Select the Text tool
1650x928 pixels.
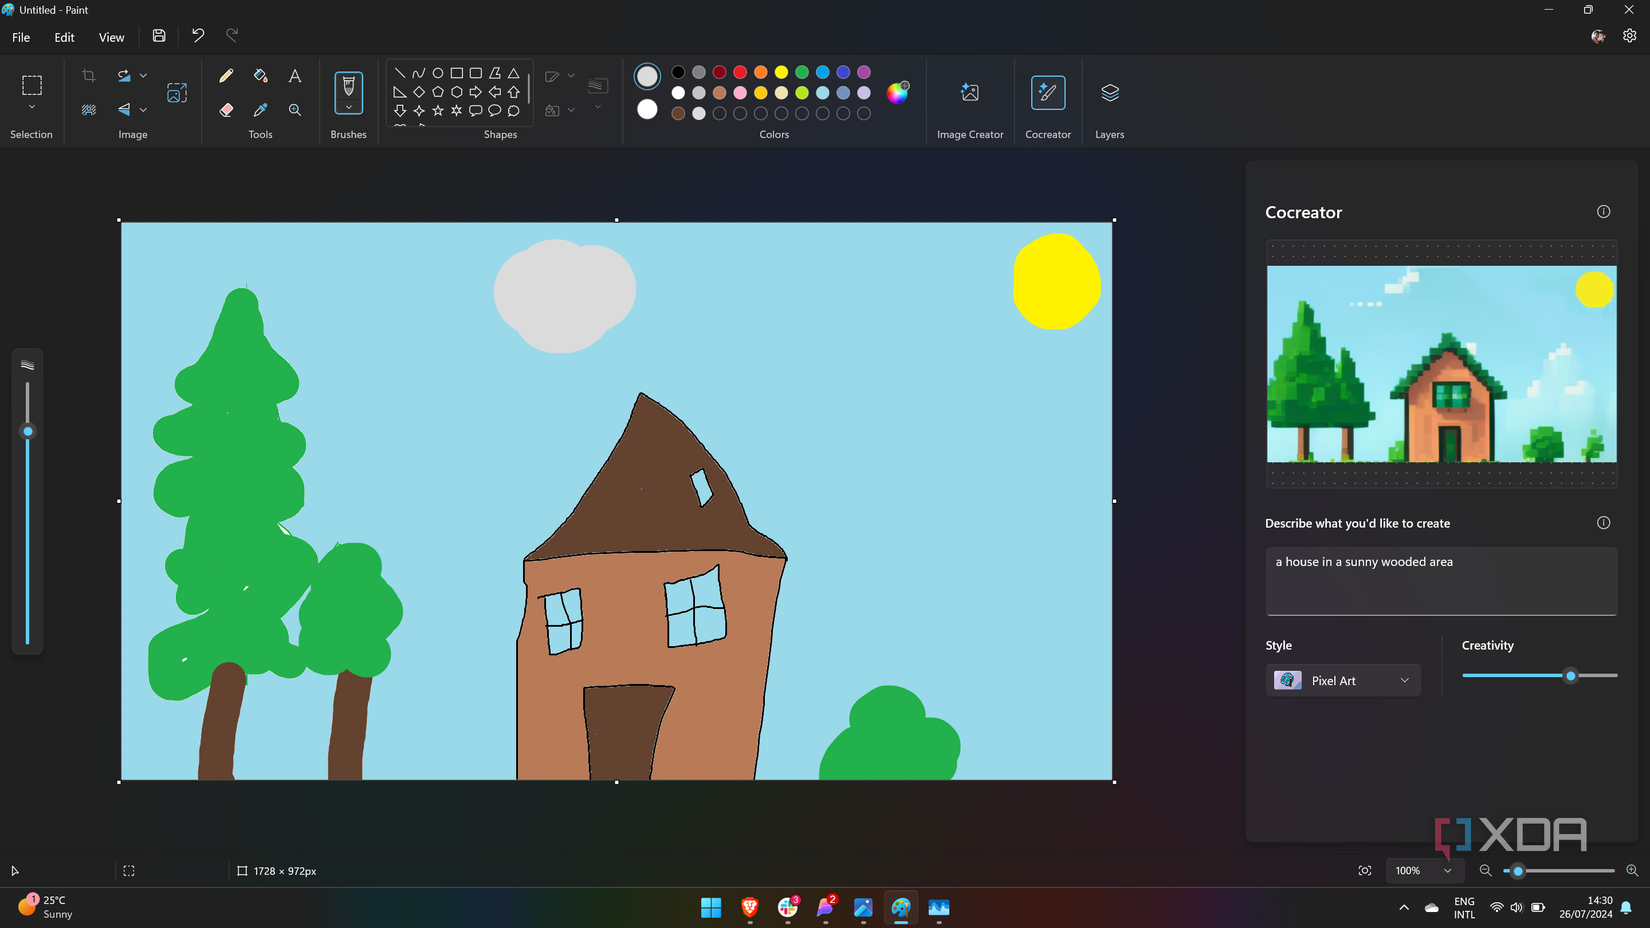[x=294, y=75]
